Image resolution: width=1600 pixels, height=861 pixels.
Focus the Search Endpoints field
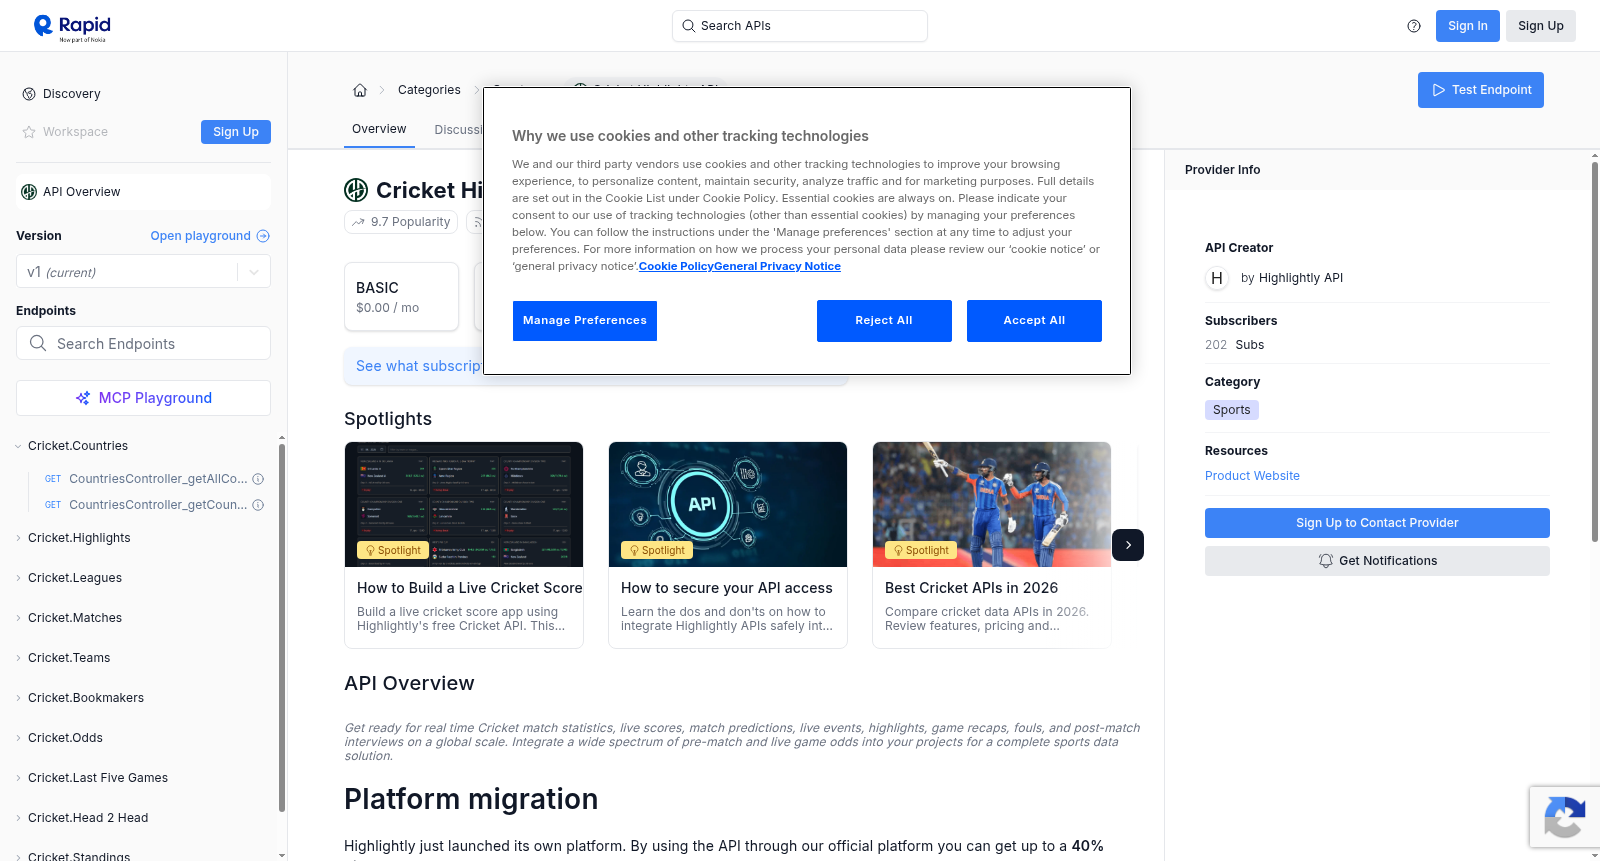pos(143,343)
